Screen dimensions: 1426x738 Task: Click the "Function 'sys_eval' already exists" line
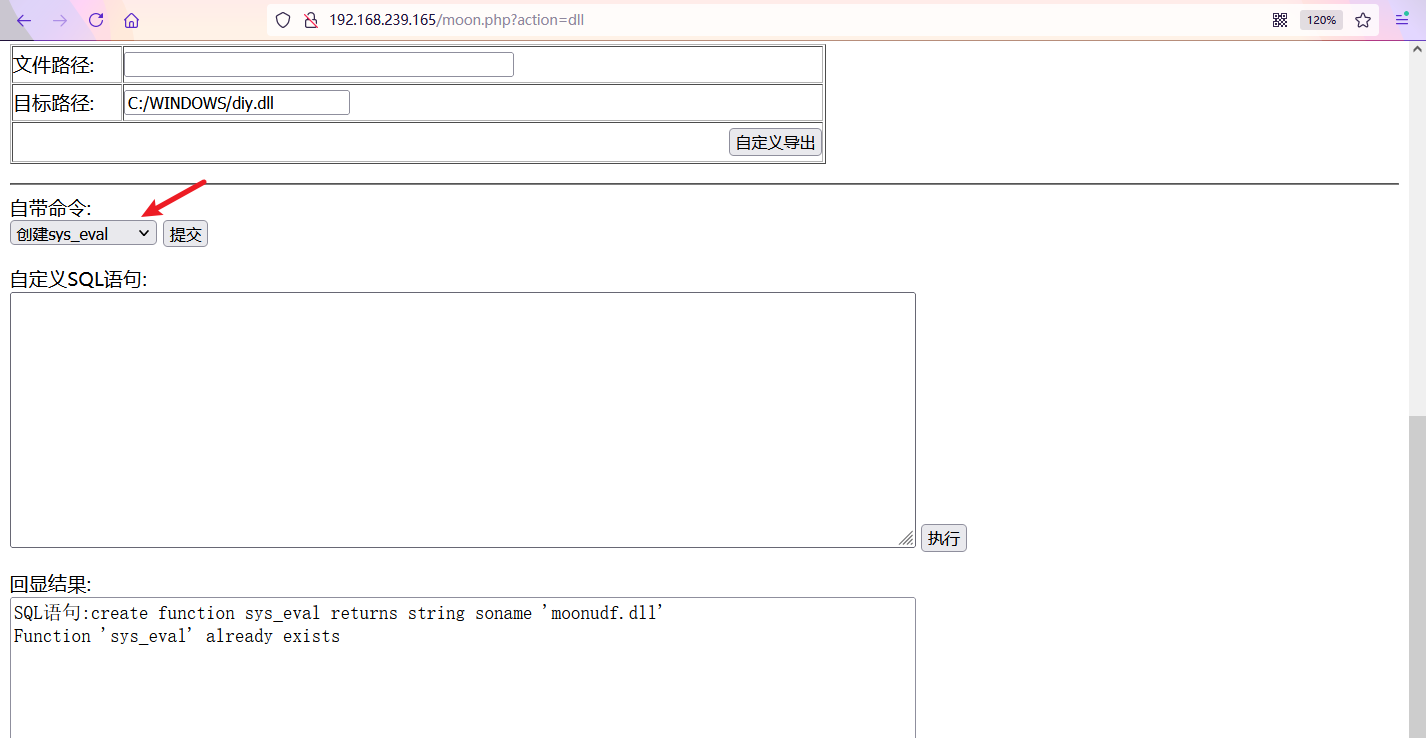177,636
